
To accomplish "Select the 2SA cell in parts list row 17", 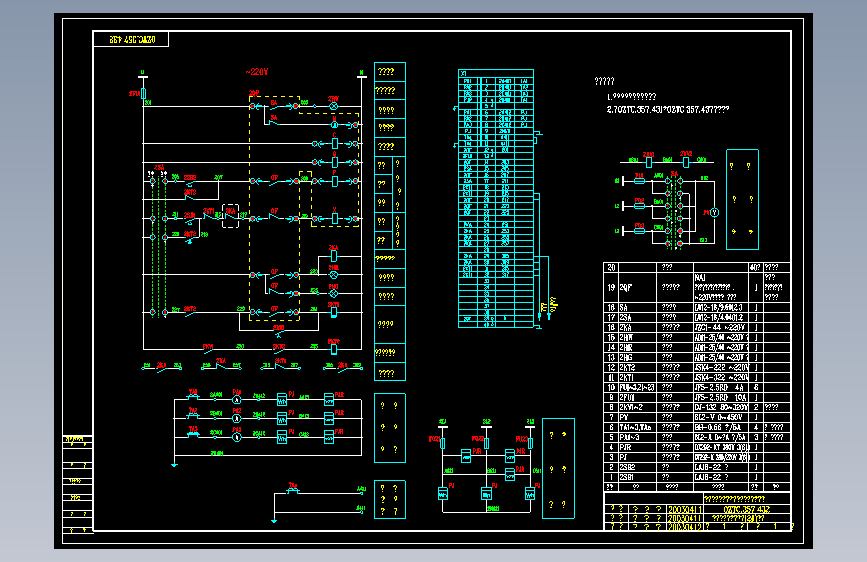I will (x=636, y=318).
